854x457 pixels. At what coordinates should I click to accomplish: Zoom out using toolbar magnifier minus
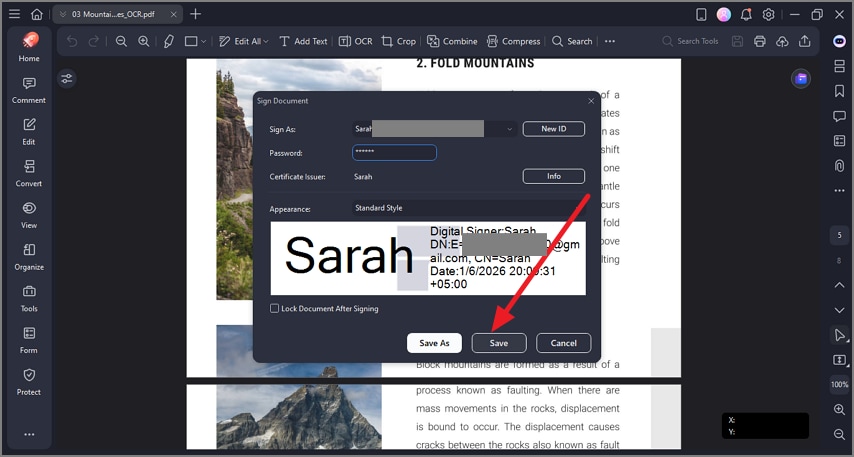(x=121, y=41)
